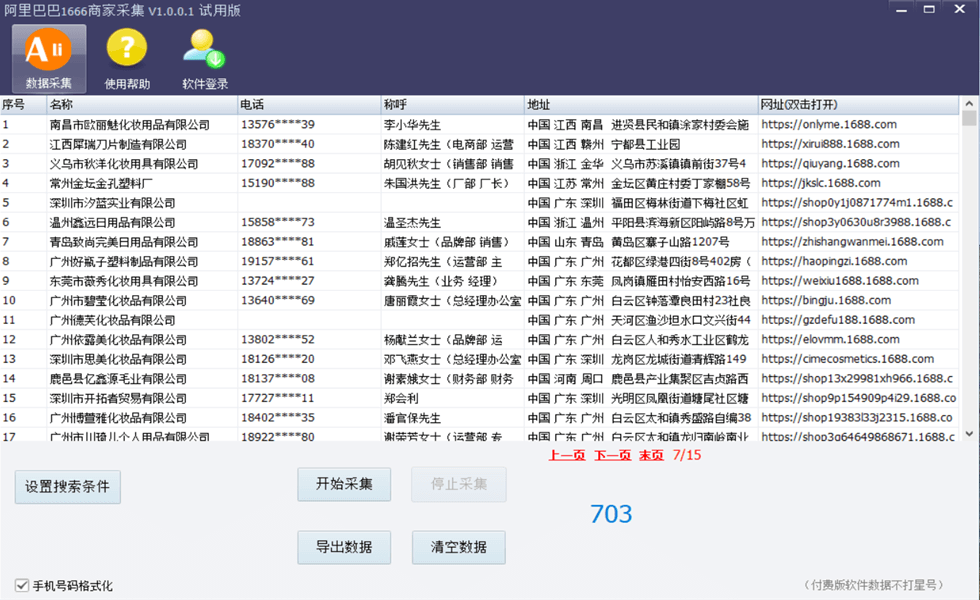Open the 数据采集 toolbar icon

[x=49, y=59]
